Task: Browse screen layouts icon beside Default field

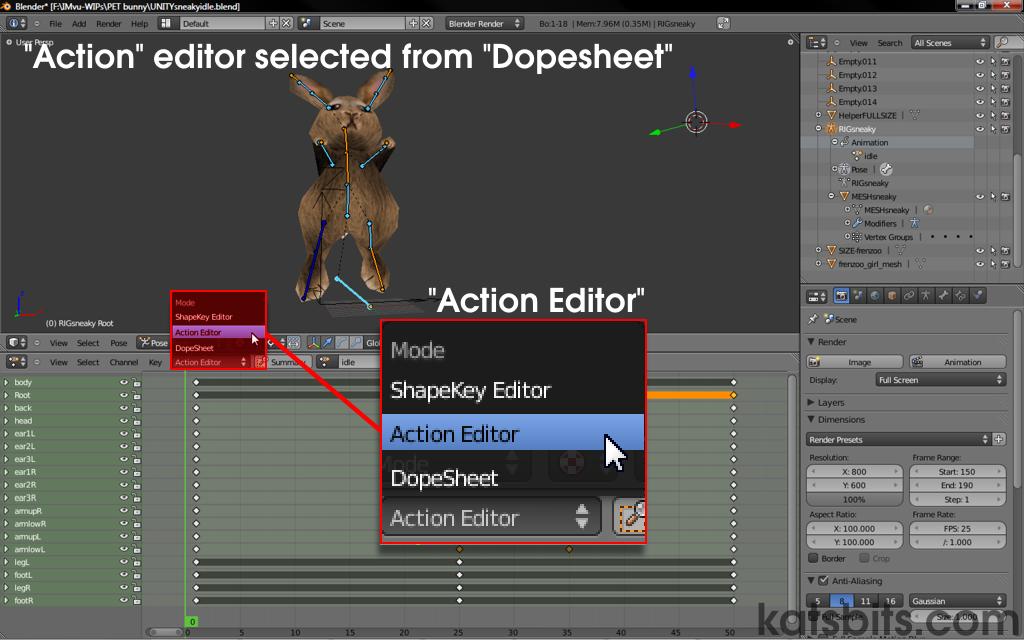Action: pos(167,24)
